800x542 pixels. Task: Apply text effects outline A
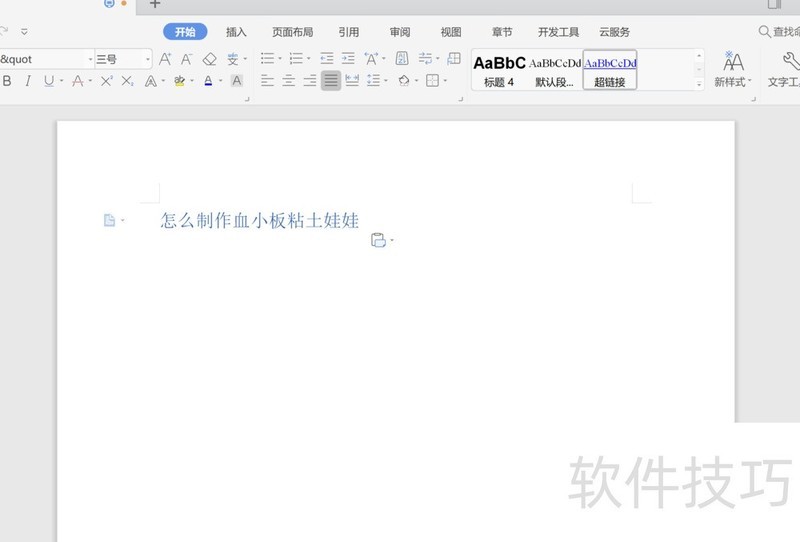coord(151,81)
